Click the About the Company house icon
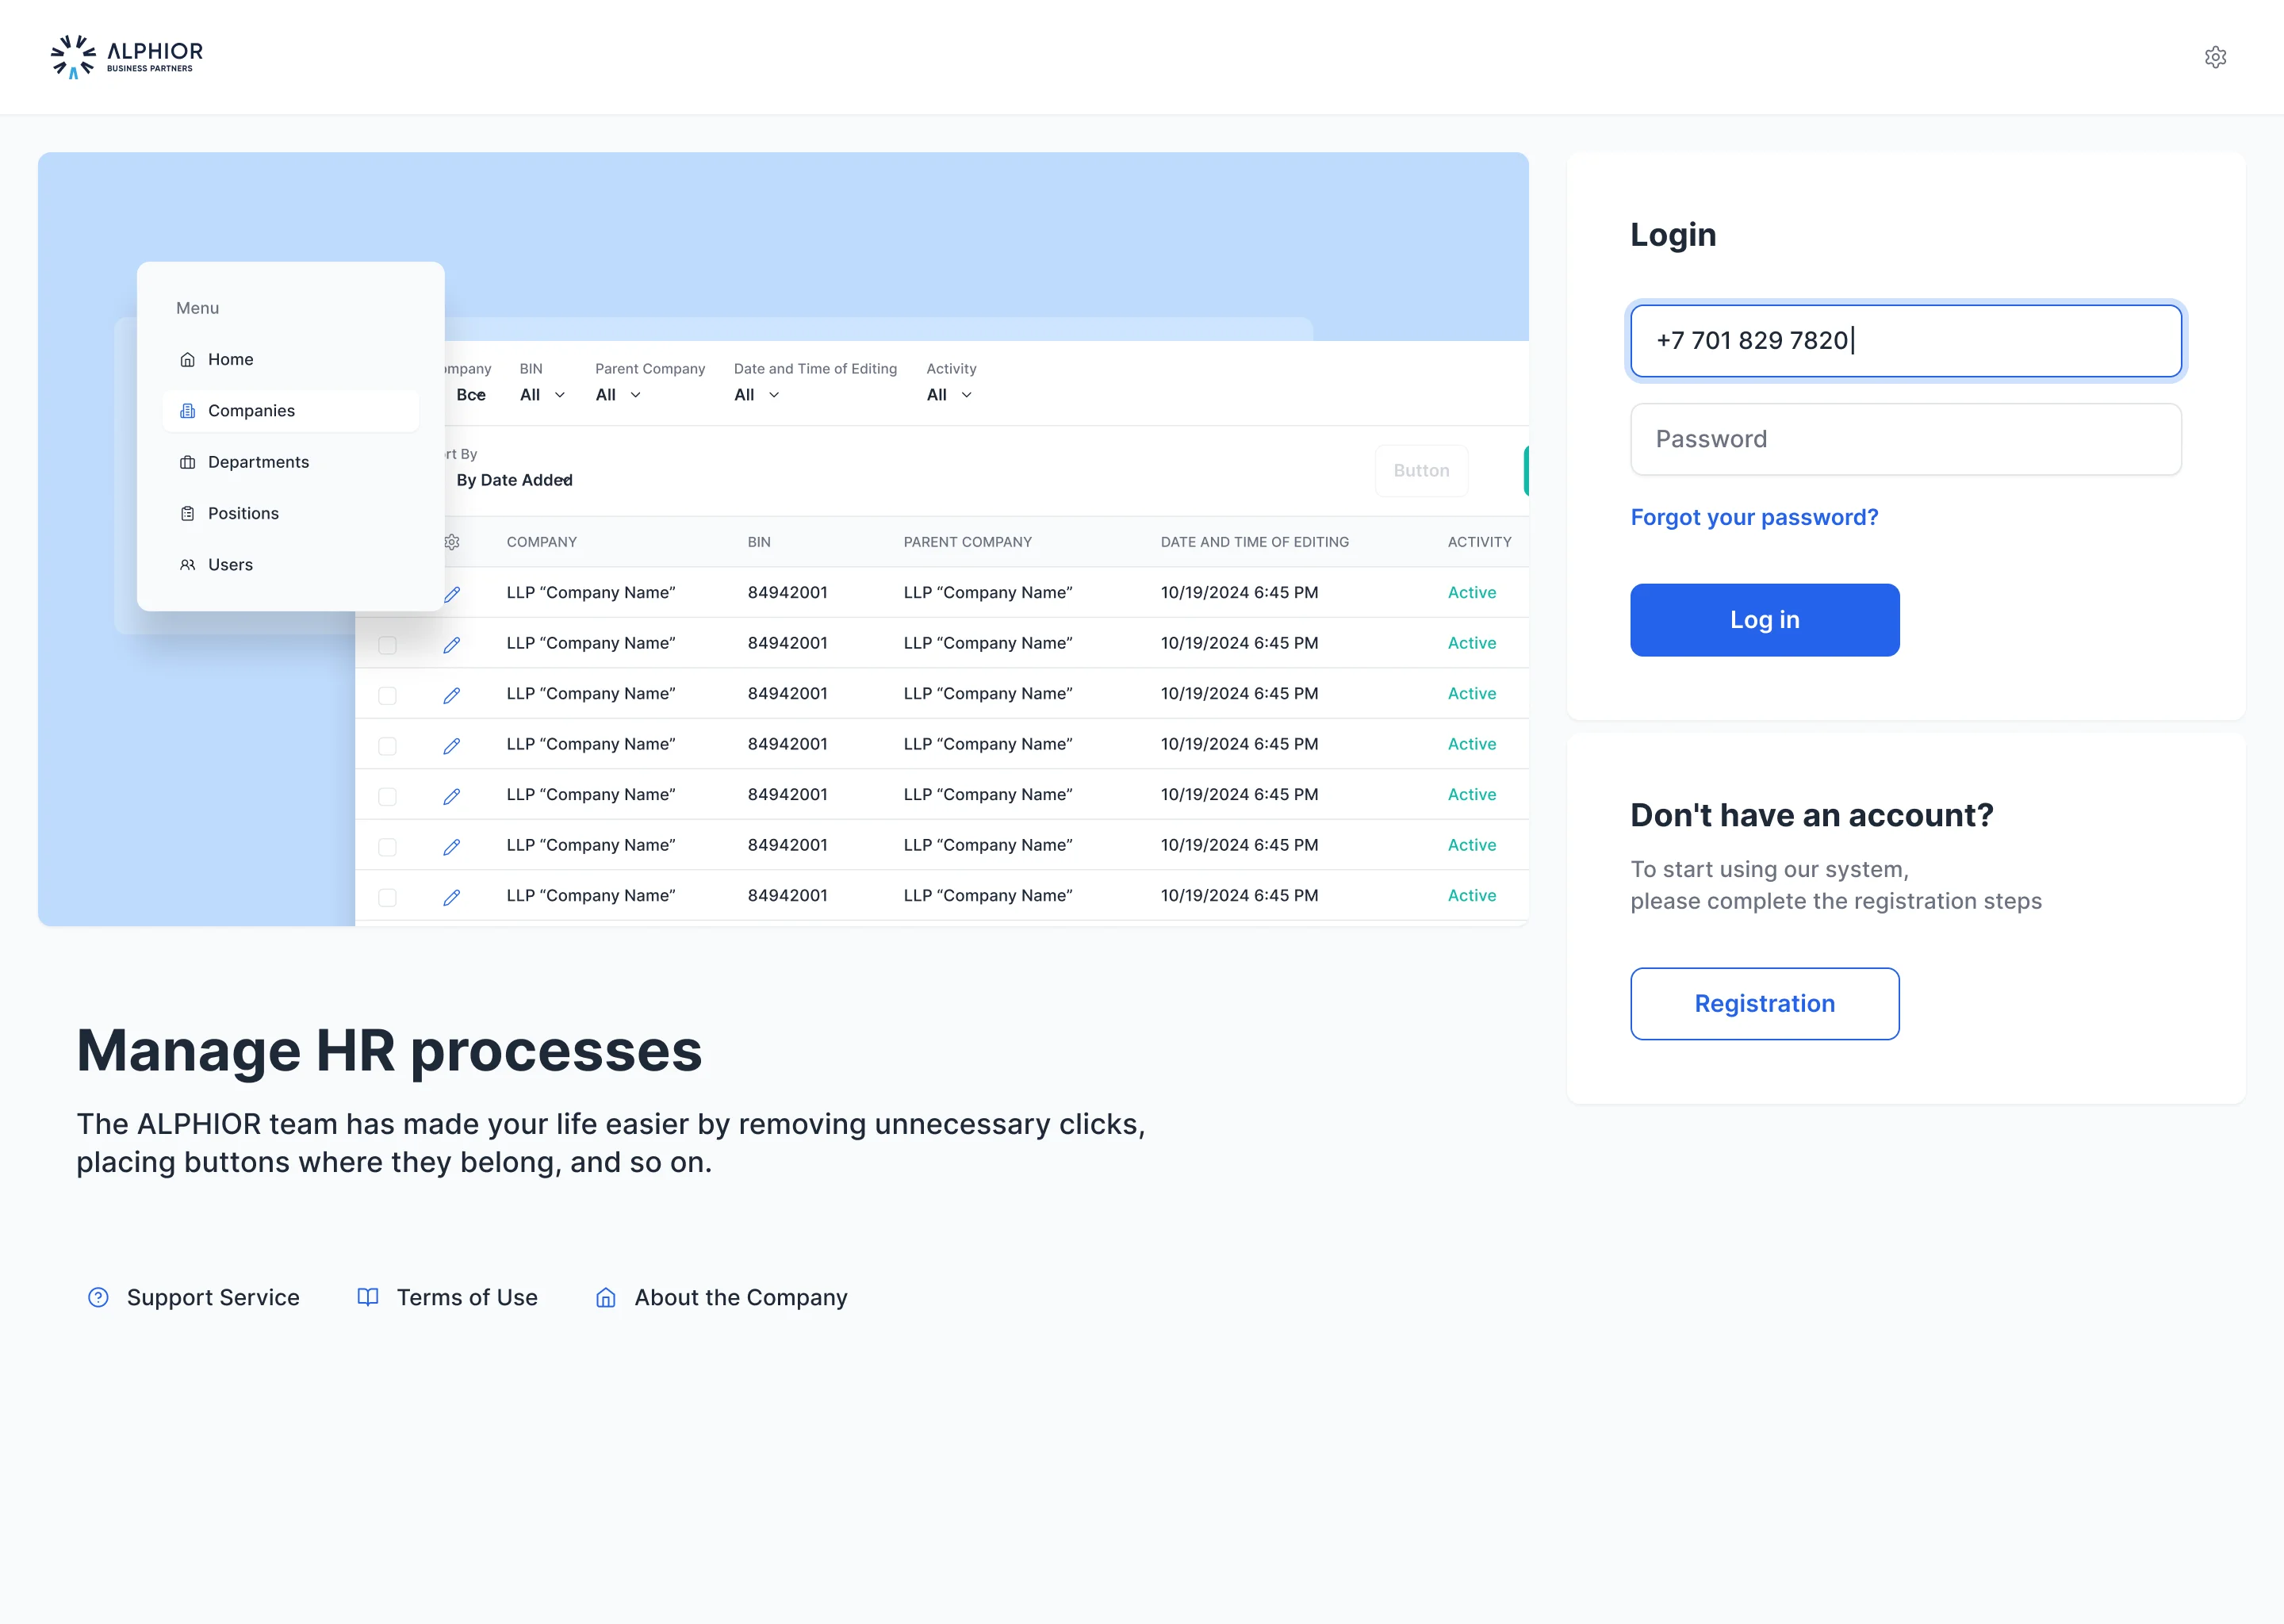The width and height of the screenshot is (2284, 1624). pos(606,1297)
